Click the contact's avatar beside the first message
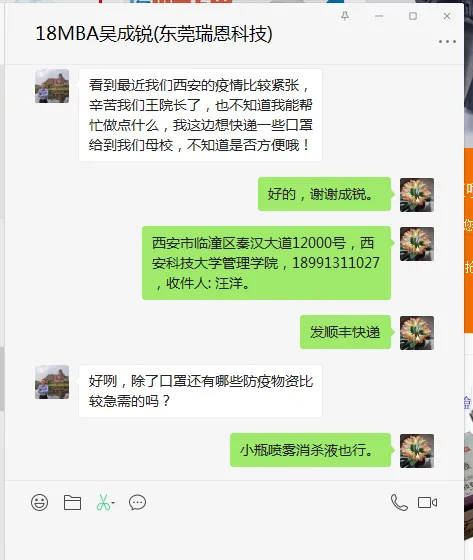 pos(52,86)
